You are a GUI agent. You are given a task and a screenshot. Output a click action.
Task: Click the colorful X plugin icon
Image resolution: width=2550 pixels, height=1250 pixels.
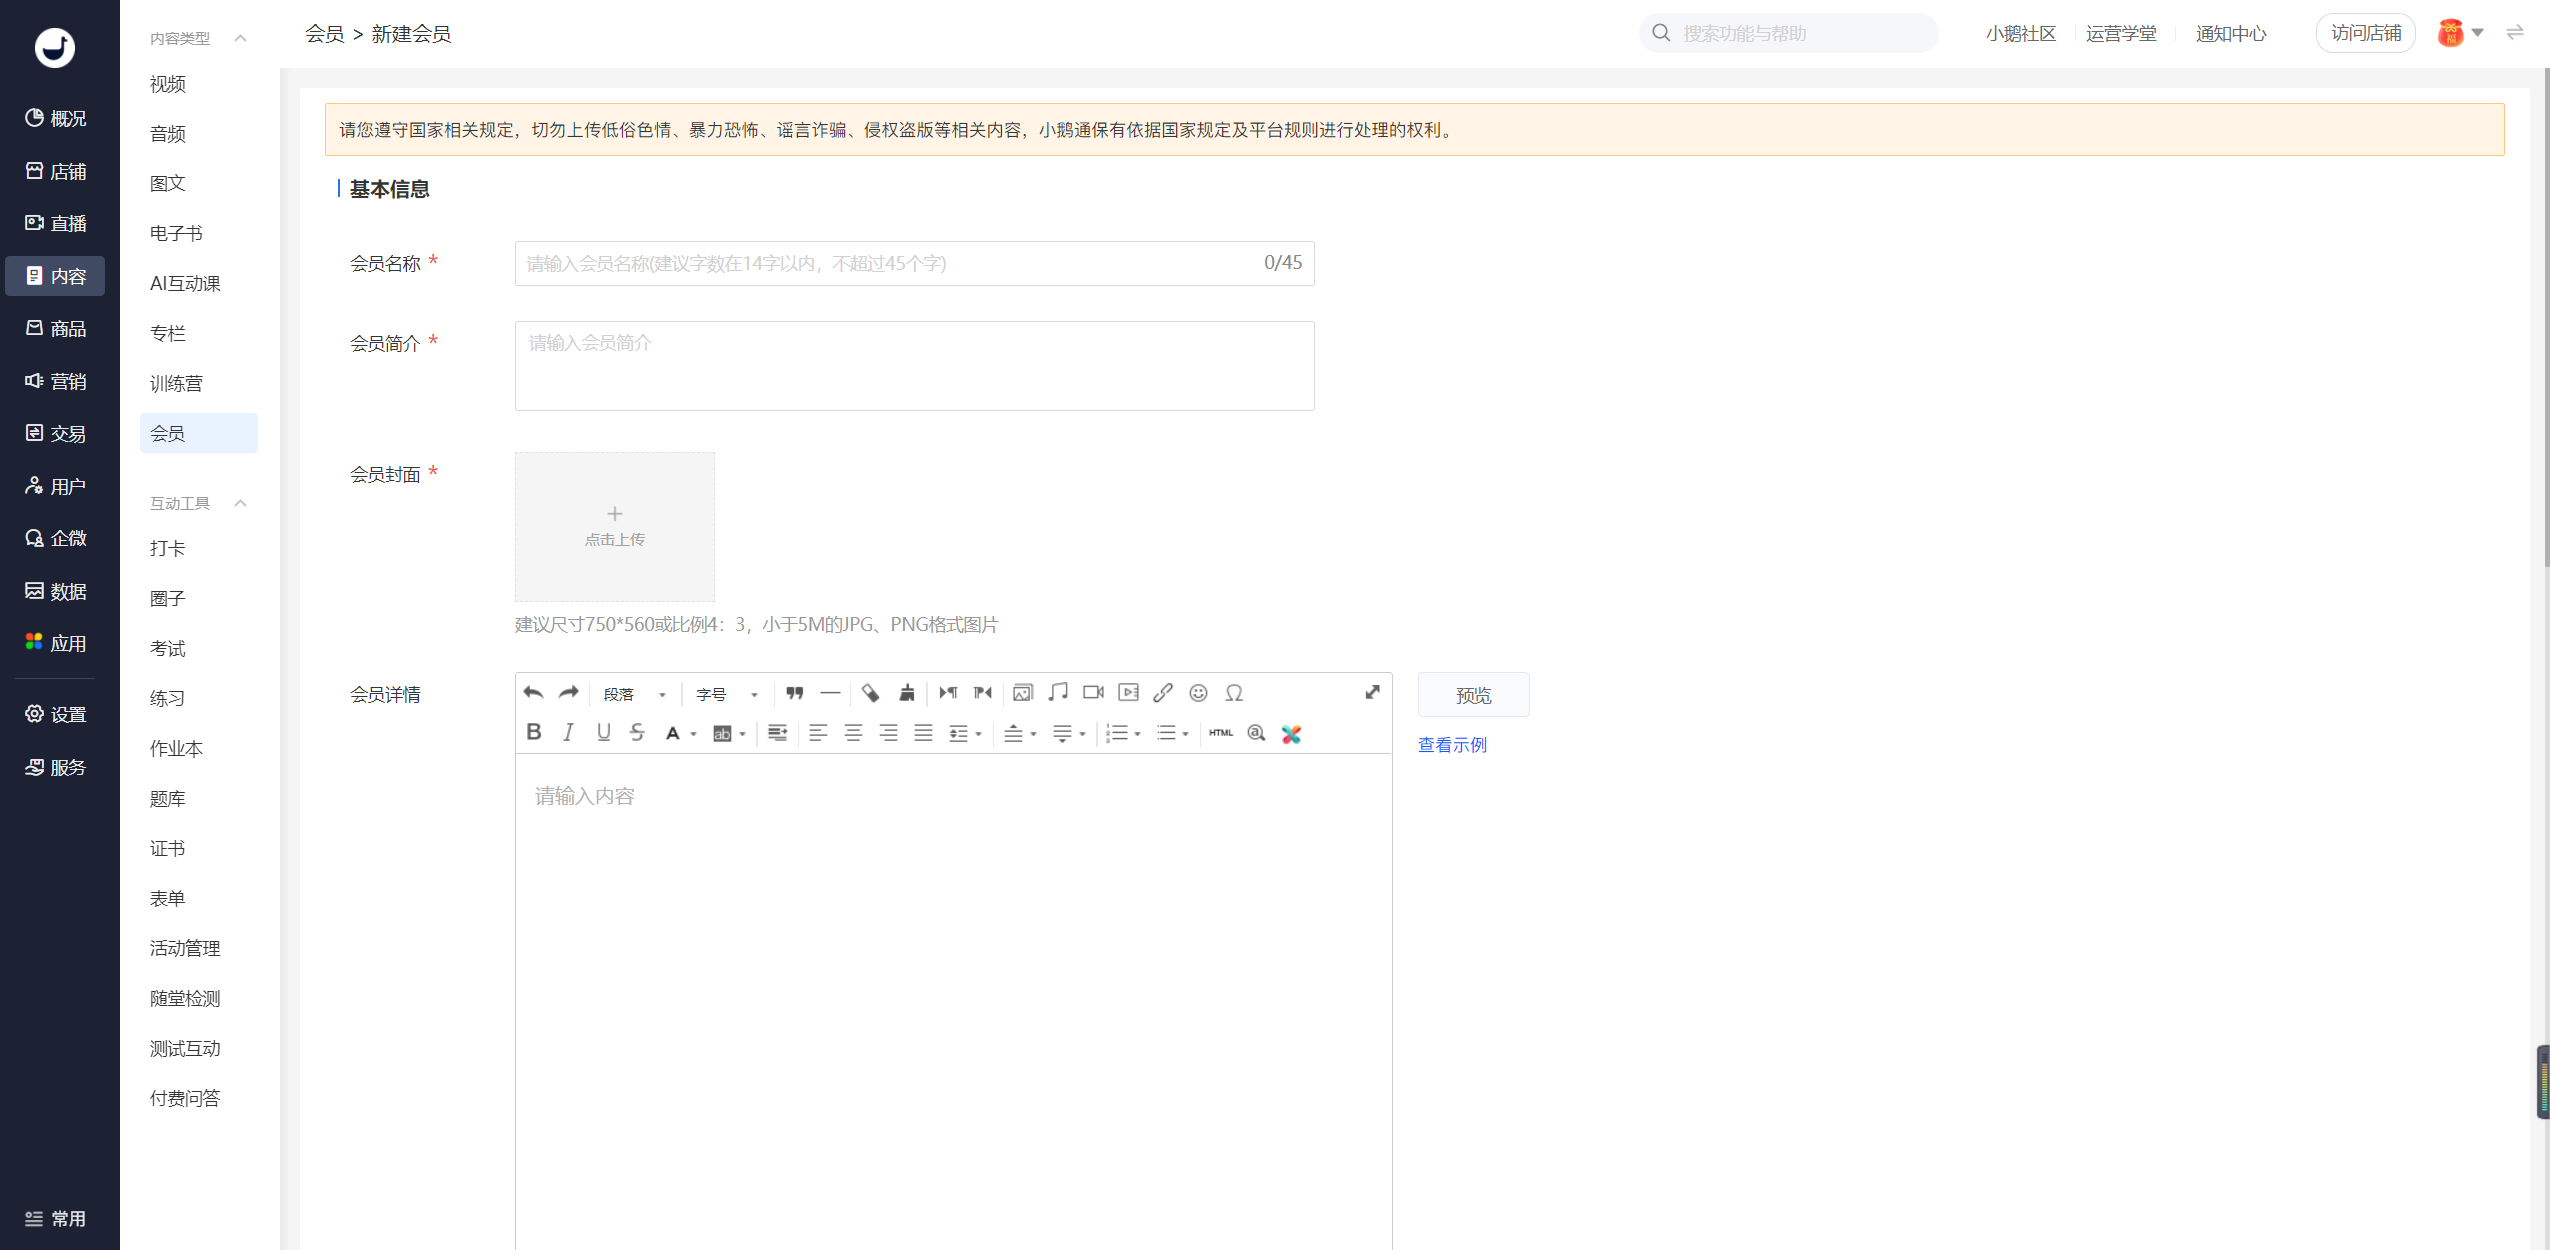[1292, 734]
